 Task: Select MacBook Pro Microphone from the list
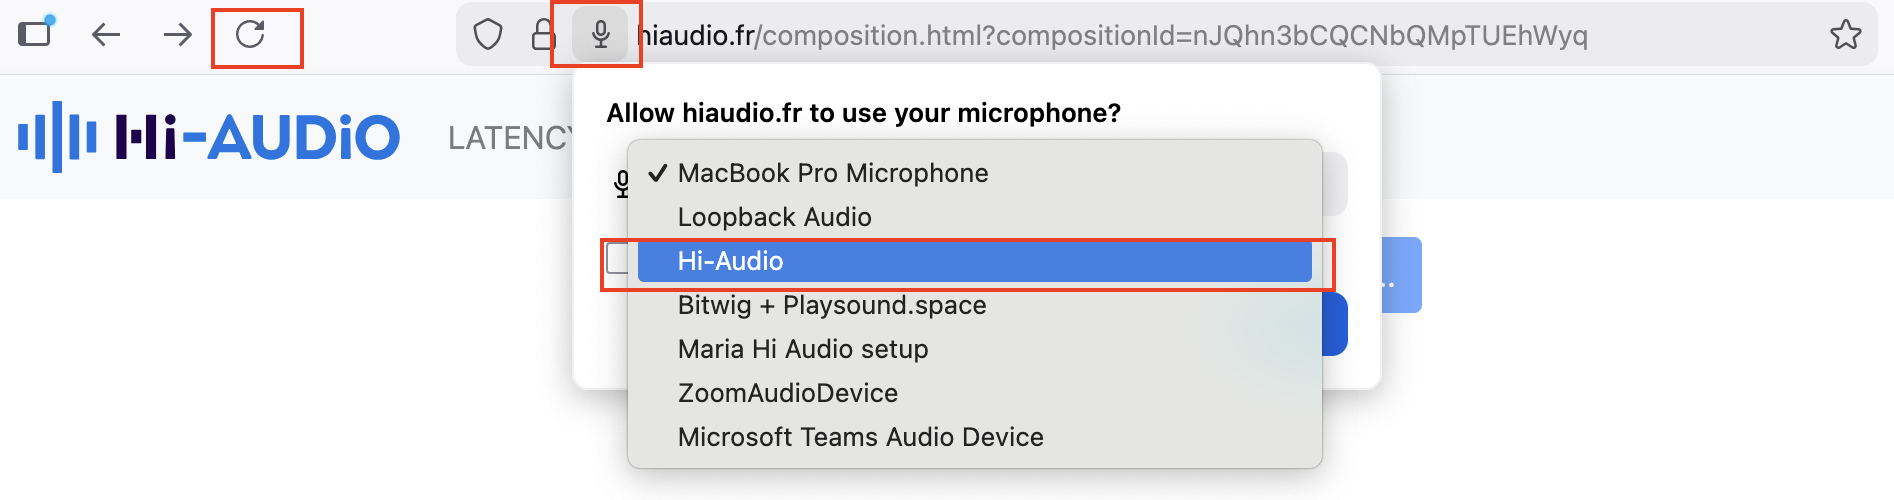click(x=832, y=173)
